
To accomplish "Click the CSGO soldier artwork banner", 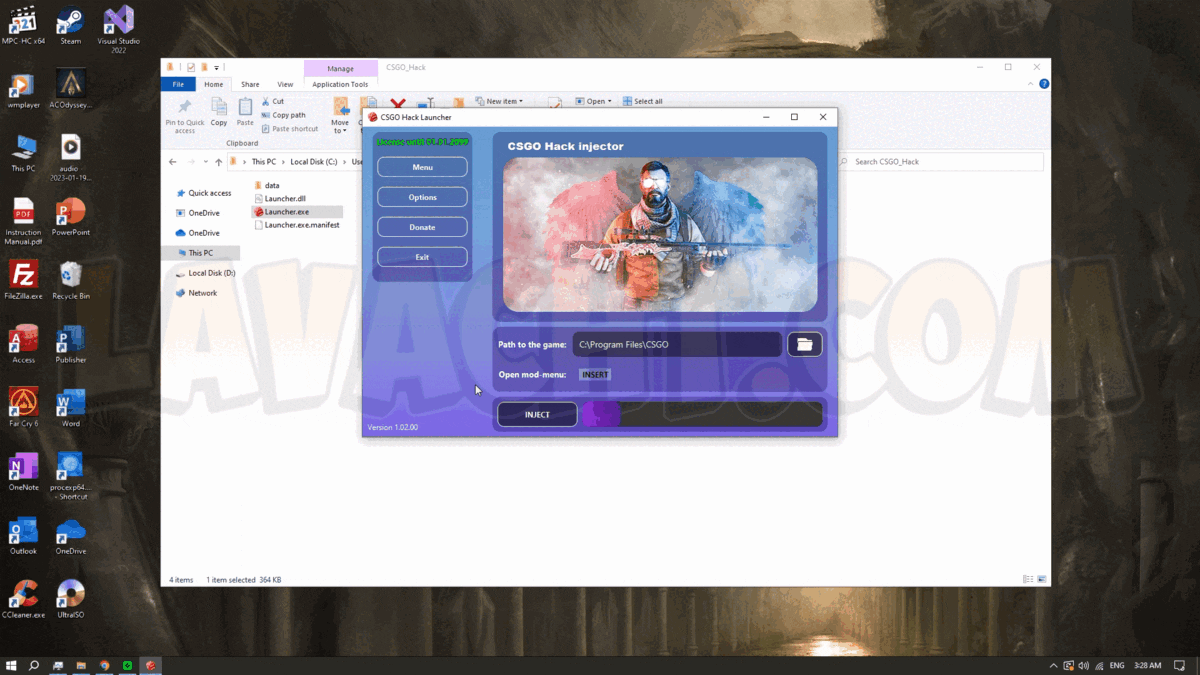I will (660, 235).
